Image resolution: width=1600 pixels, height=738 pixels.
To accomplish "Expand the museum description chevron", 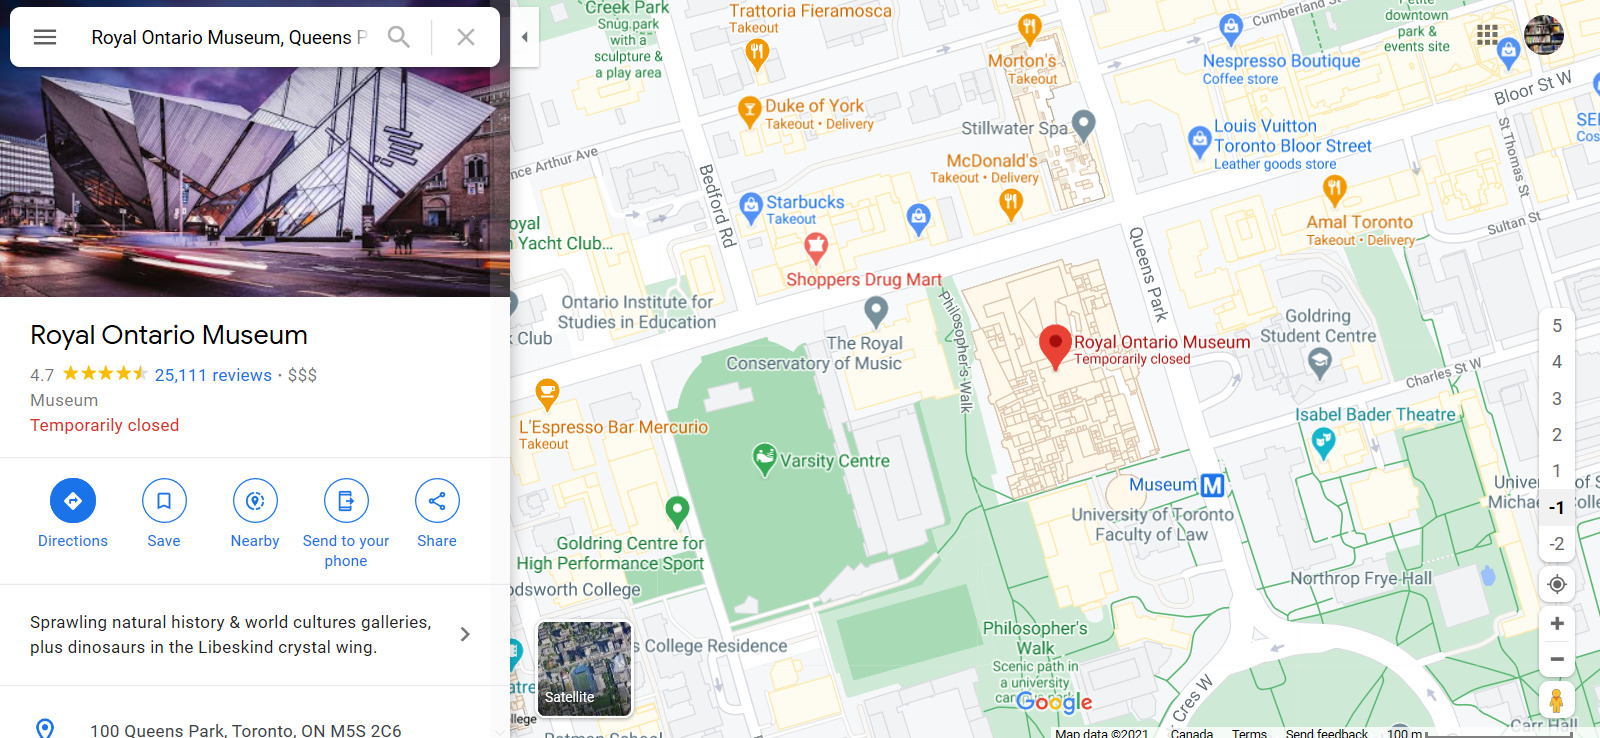I will [x=465, y=634].
